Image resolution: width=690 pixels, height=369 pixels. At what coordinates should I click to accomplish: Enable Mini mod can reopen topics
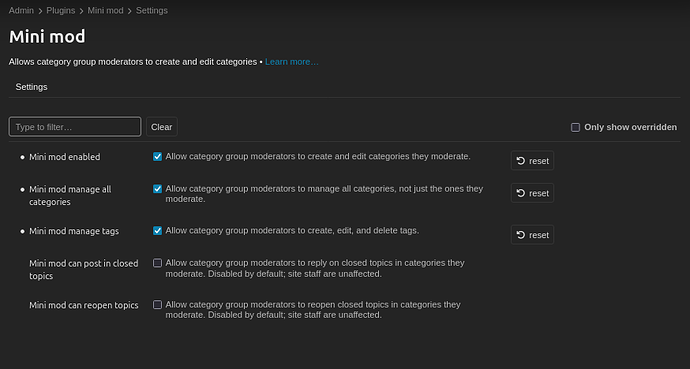[157, 304]
